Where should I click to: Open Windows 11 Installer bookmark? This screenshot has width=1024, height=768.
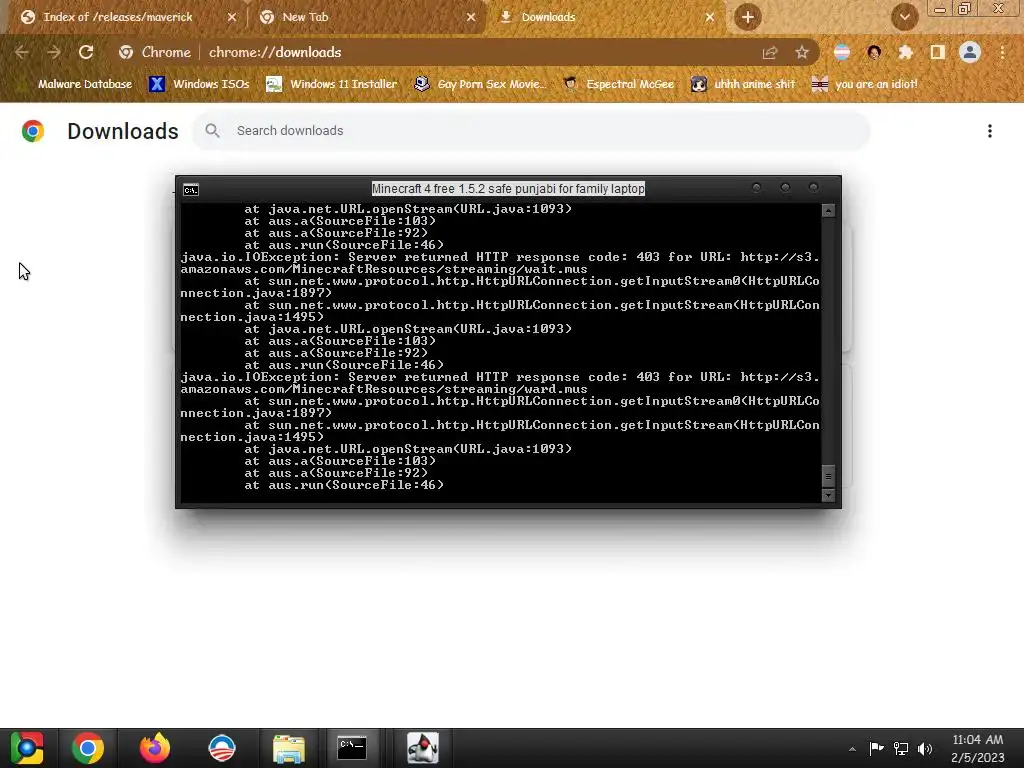click(x=332, y=84)
